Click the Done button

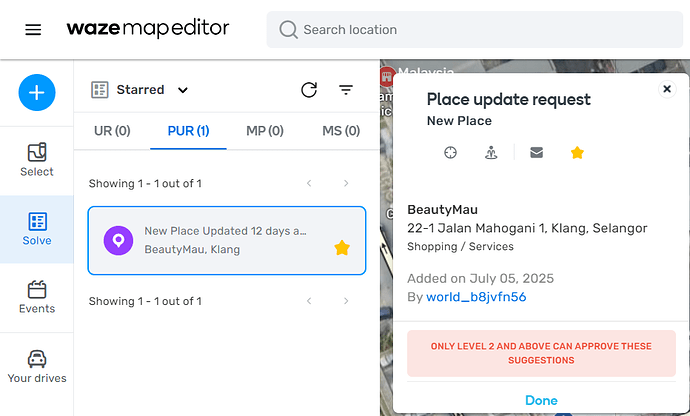(541, 400)
